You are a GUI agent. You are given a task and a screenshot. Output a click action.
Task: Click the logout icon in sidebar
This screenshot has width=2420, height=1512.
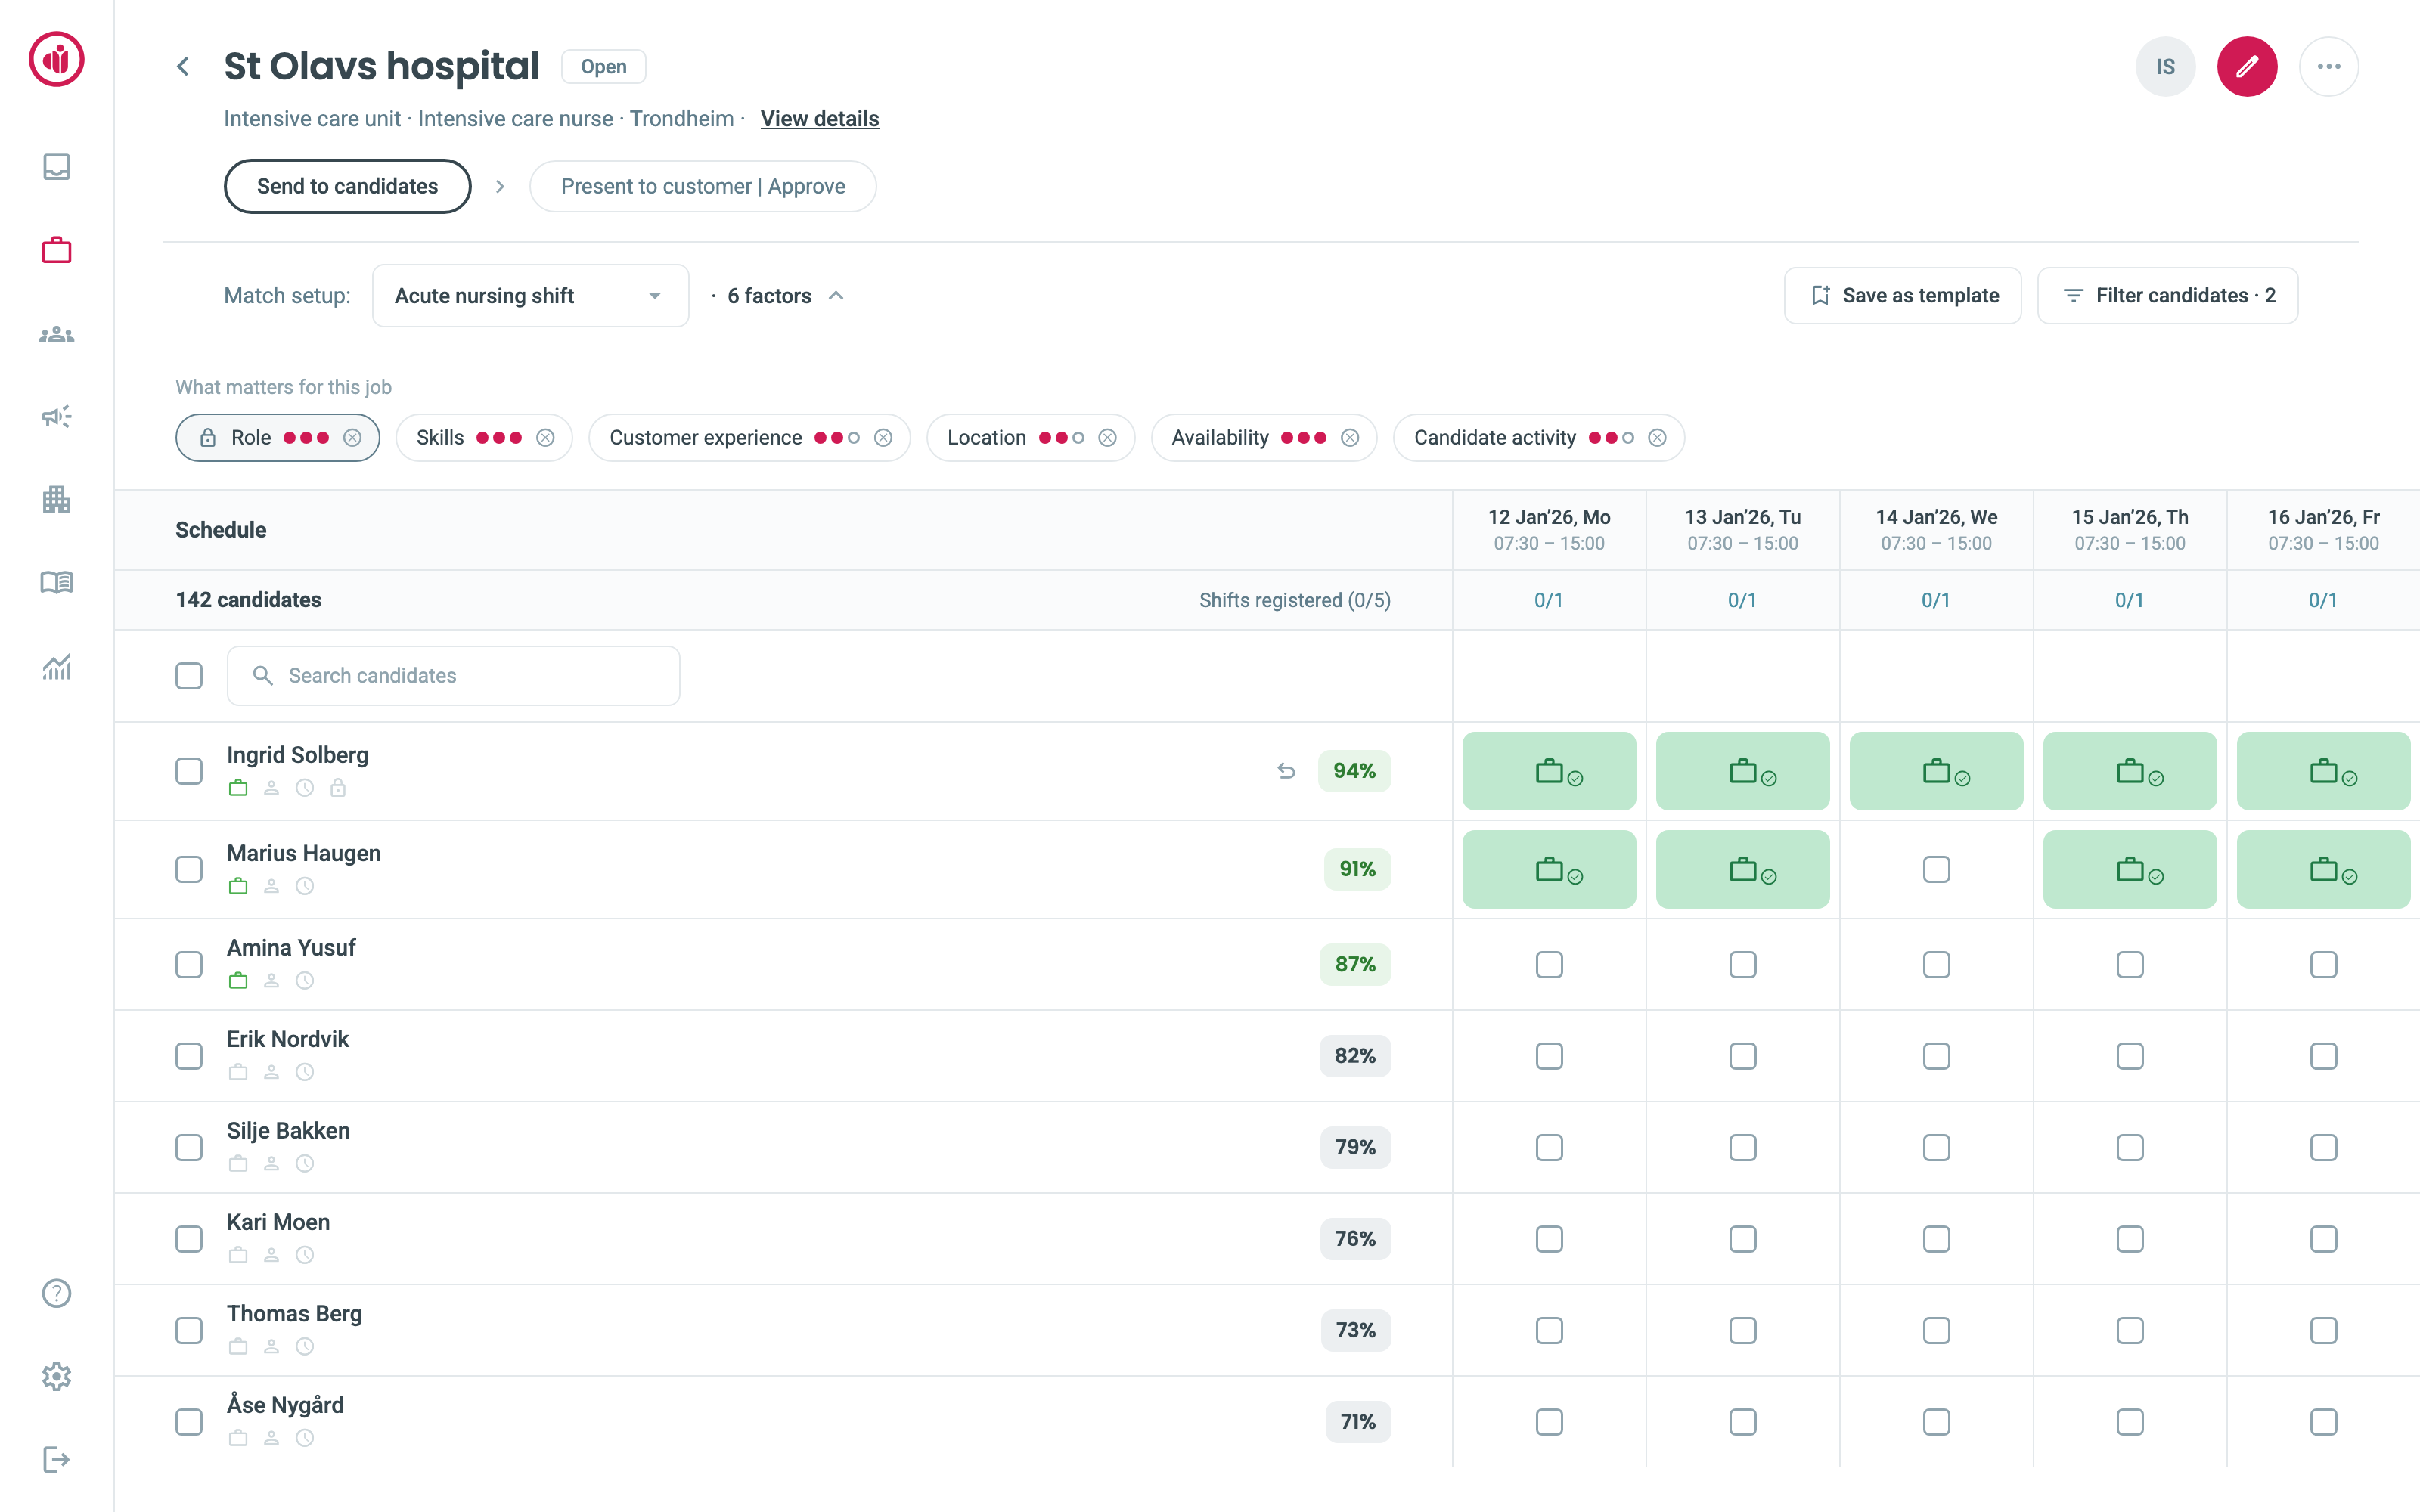[57, 1459]
